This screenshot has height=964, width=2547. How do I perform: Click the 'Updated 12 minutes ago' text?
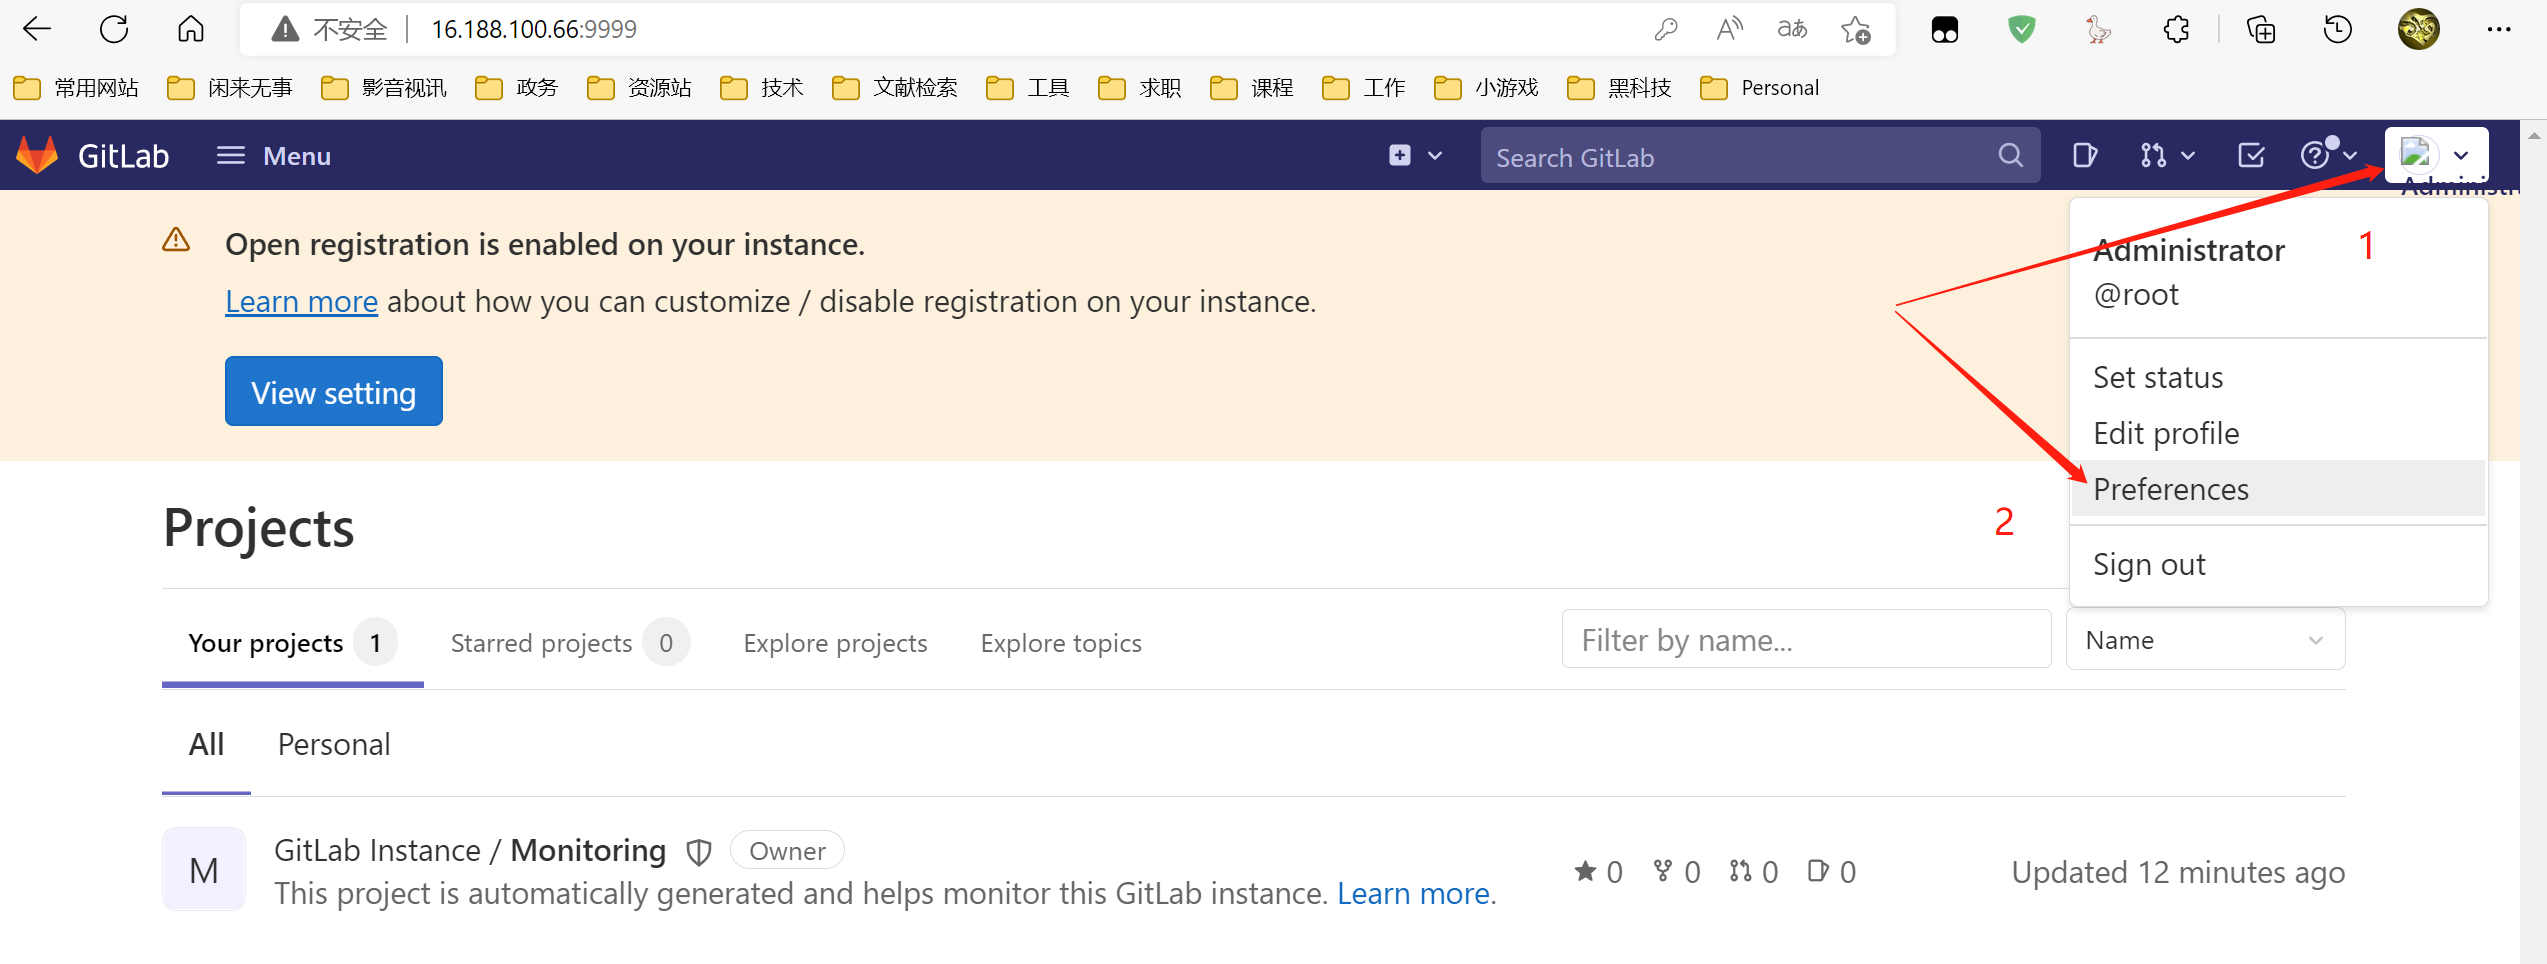tap(2178, 872)
